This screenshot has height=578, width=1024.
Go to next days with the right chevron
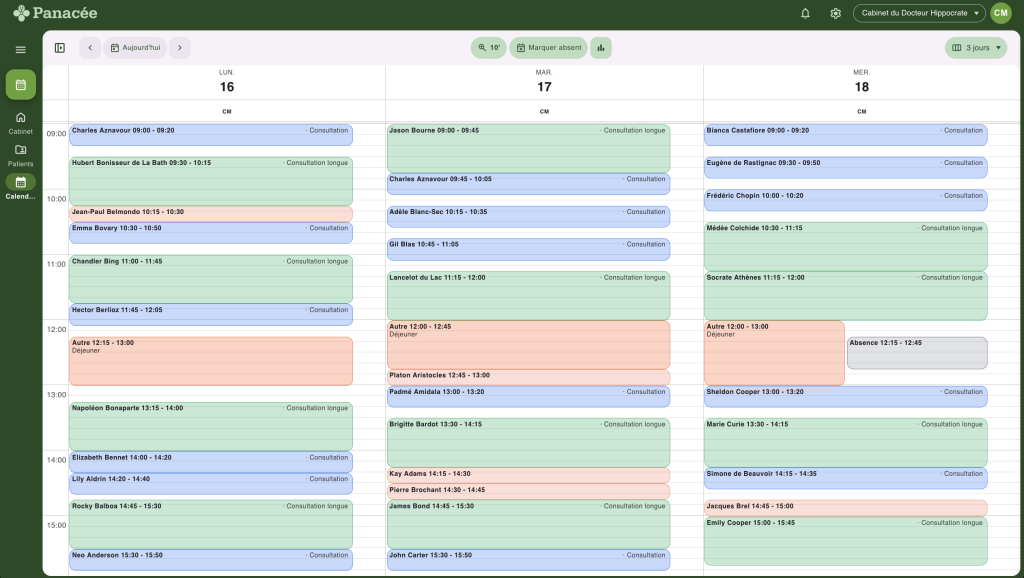[x=180, y=47]
